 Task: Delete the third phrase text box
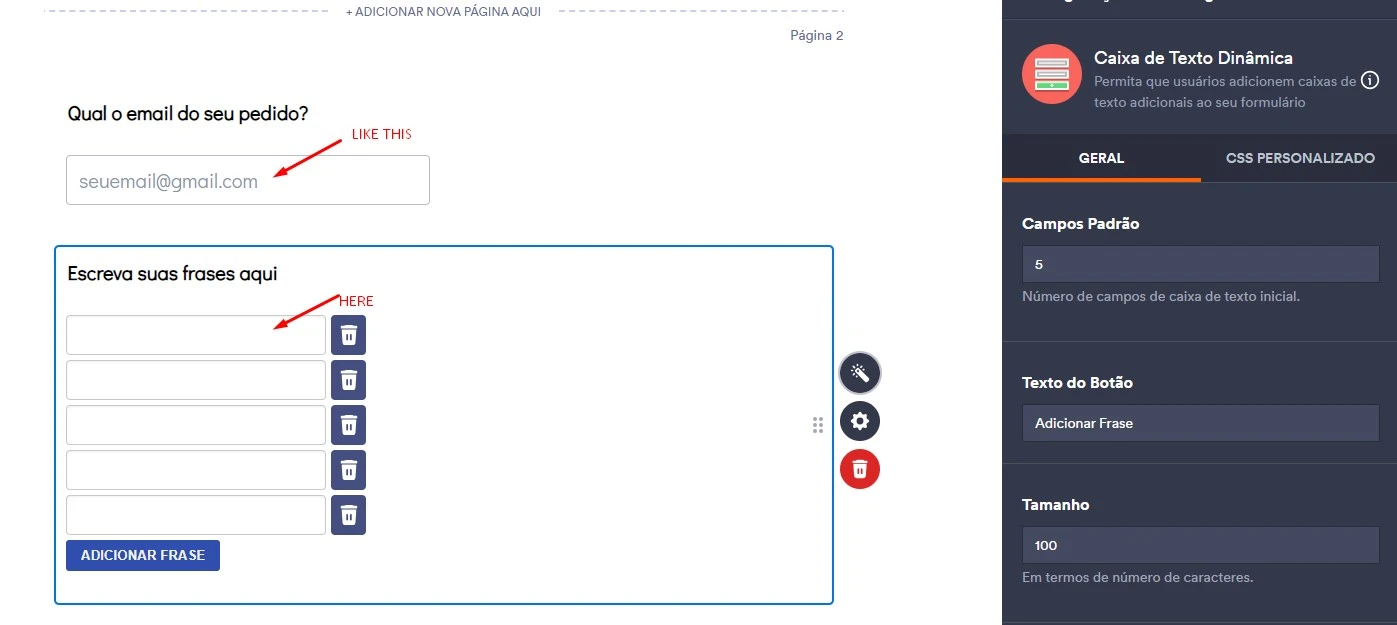point(348,424)
